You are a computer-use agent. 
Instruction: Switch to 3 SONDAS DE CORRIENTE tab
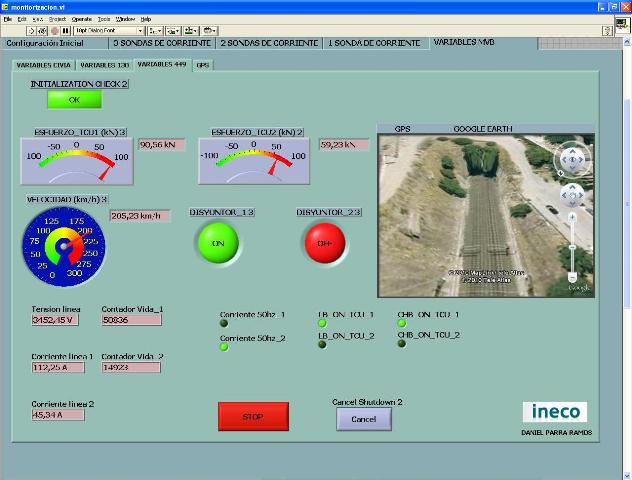[x=162, y=43]
